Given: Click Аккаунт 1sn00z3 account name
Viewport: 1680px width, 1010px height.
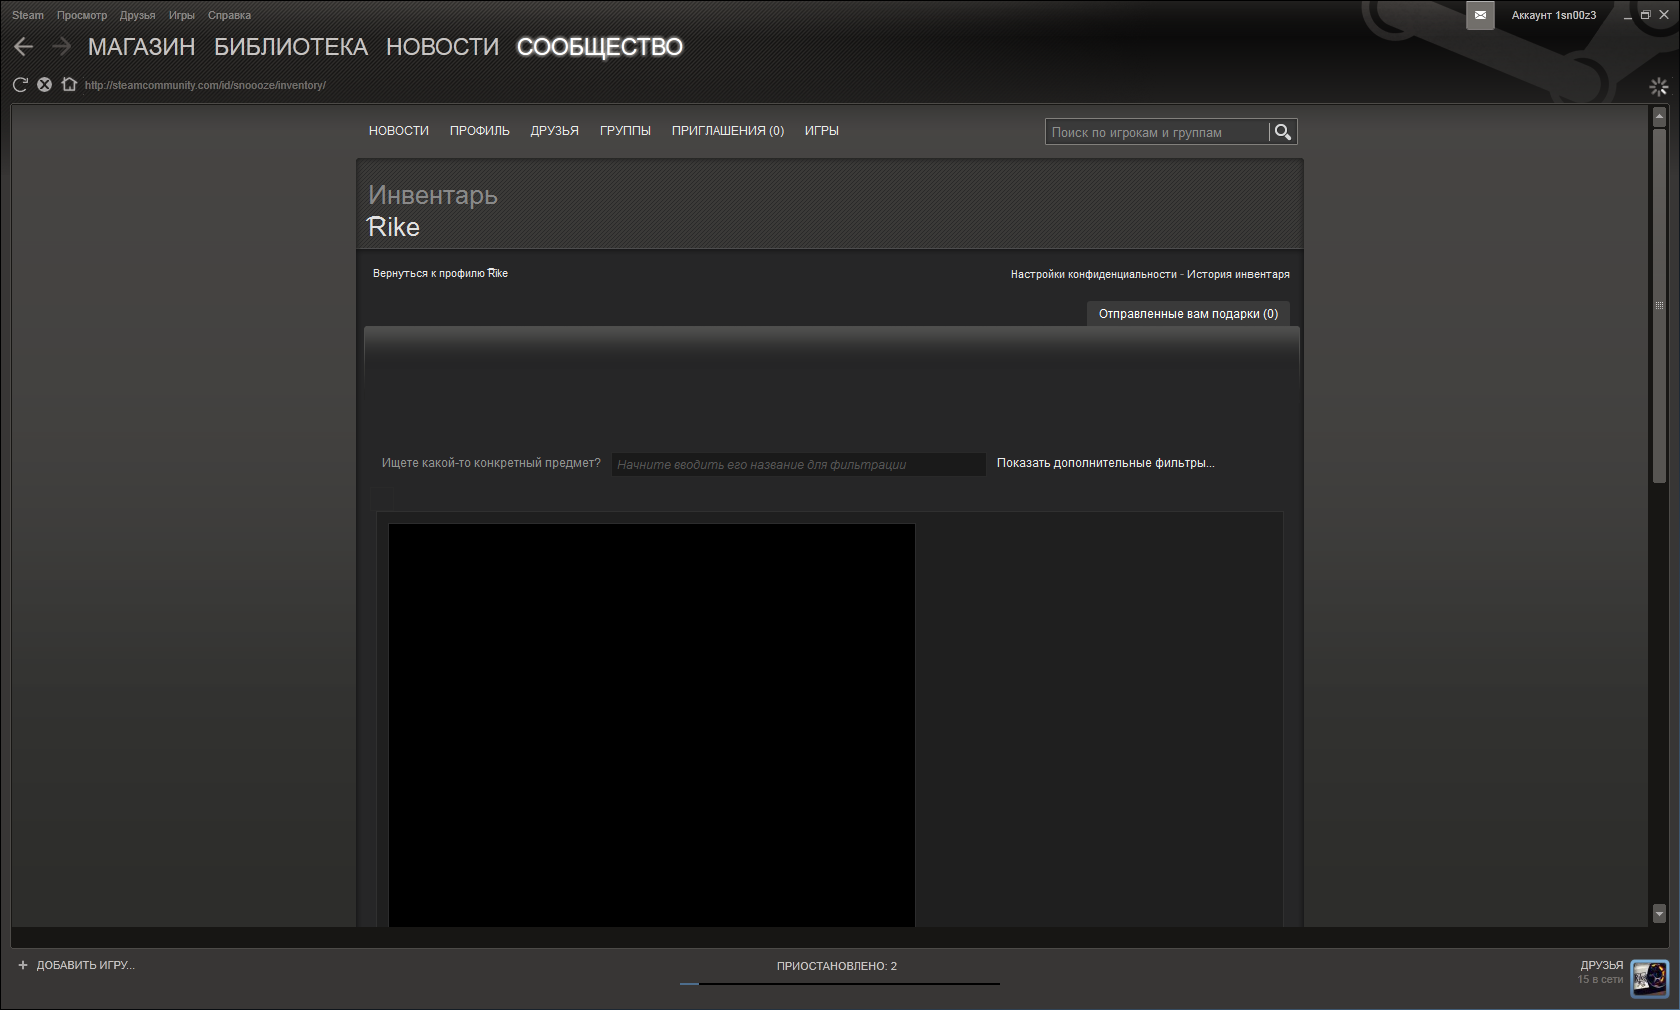Looking at the screenshot, I should tap(1554, 15).
